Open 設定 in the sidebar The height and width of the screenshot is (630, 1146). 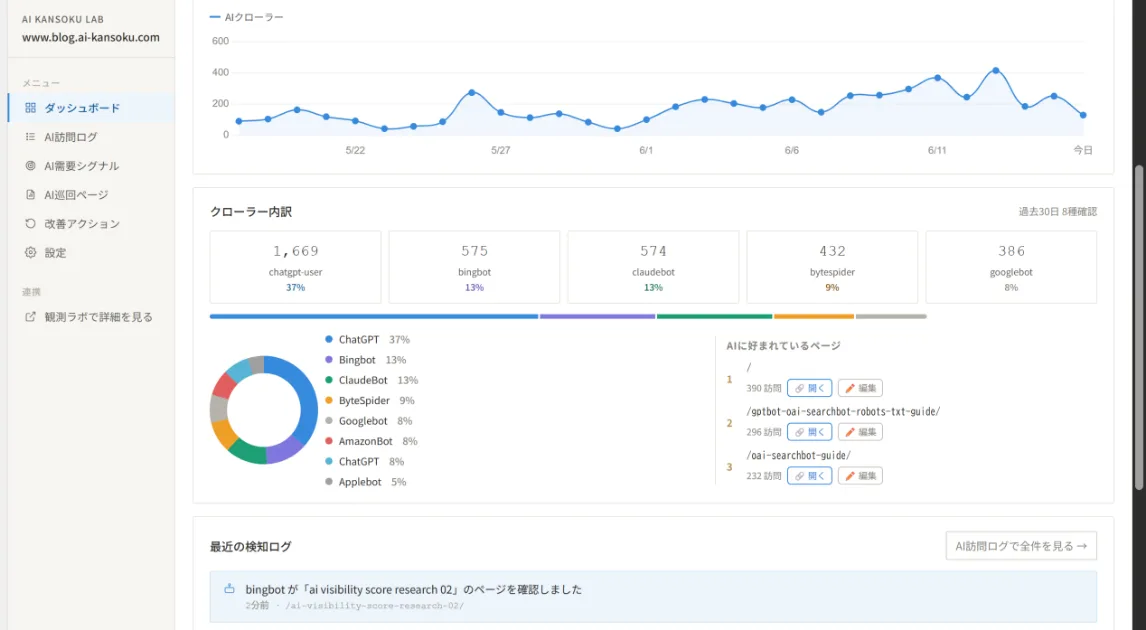point(91,252)
